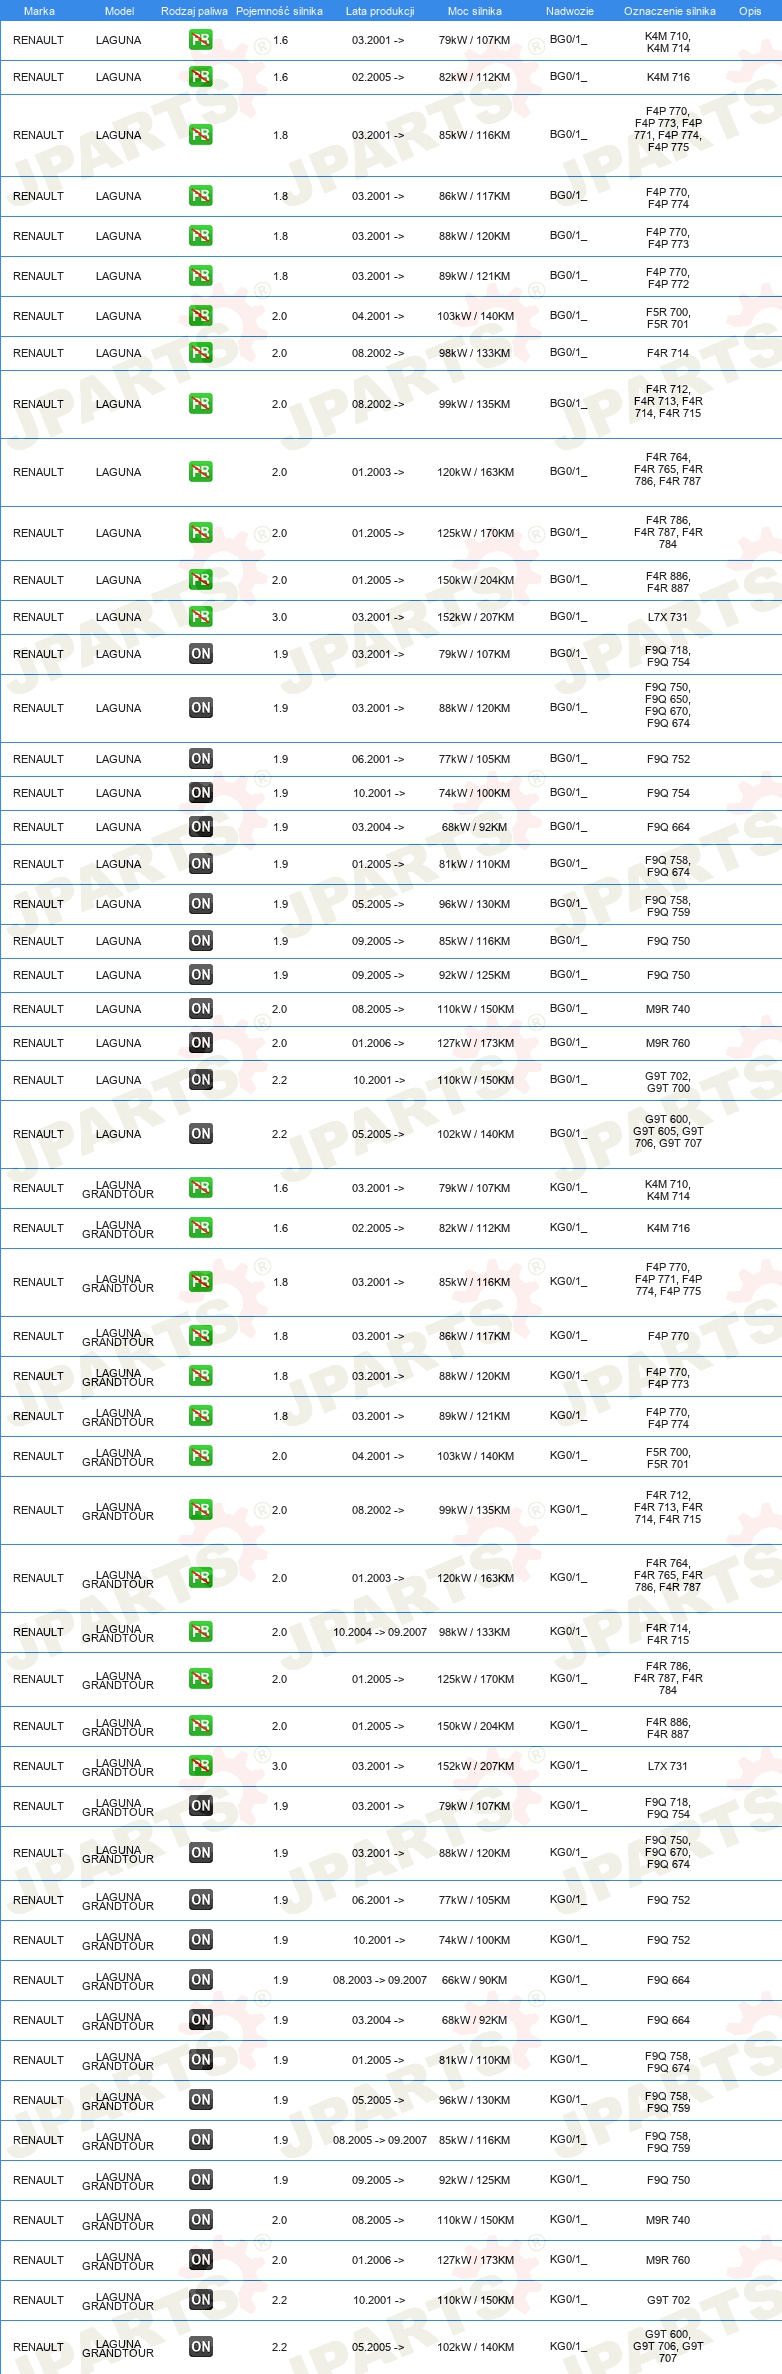Click PB fuel icon in BG0/1_ 89kW / 121KM row
Screen dimensions: 782x2374
201,276
